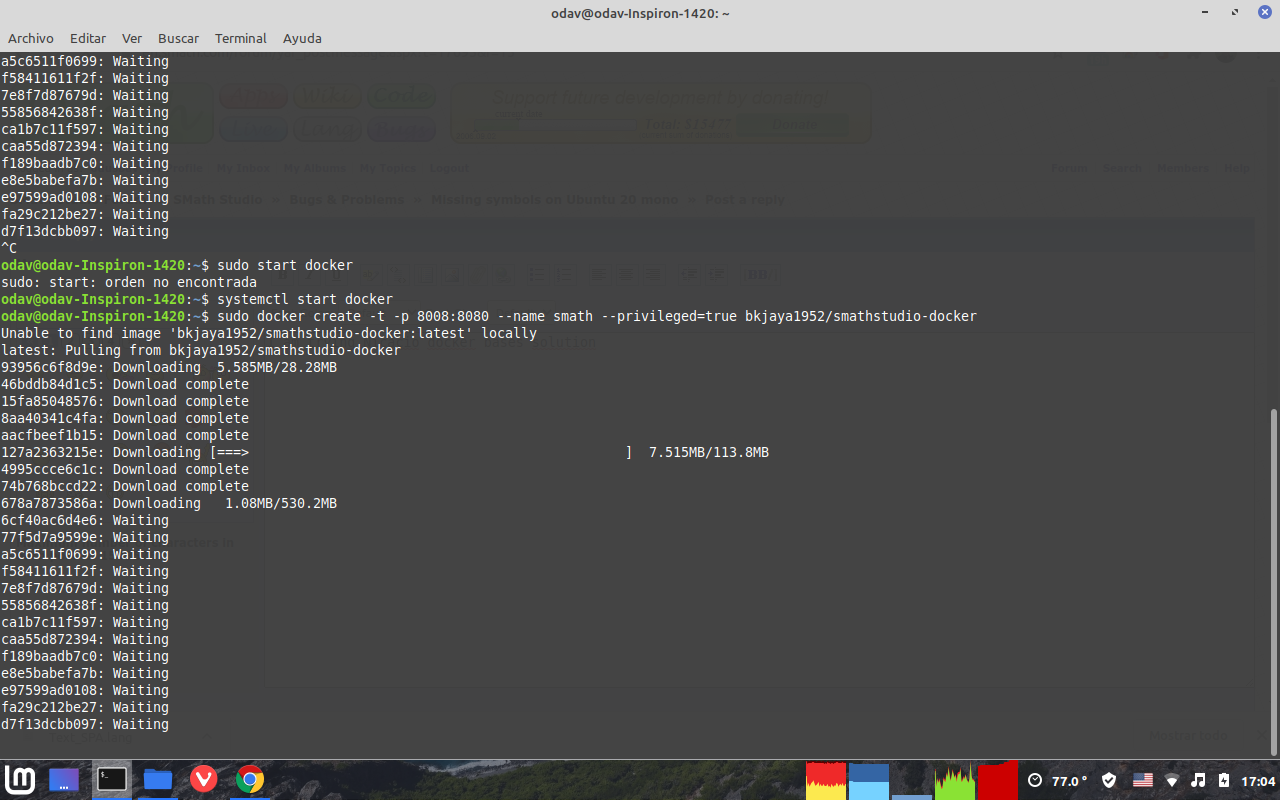Open the Terminal menu in menu bar
Viewport: 1280px width, 800px height.
(x=240, y=38)
